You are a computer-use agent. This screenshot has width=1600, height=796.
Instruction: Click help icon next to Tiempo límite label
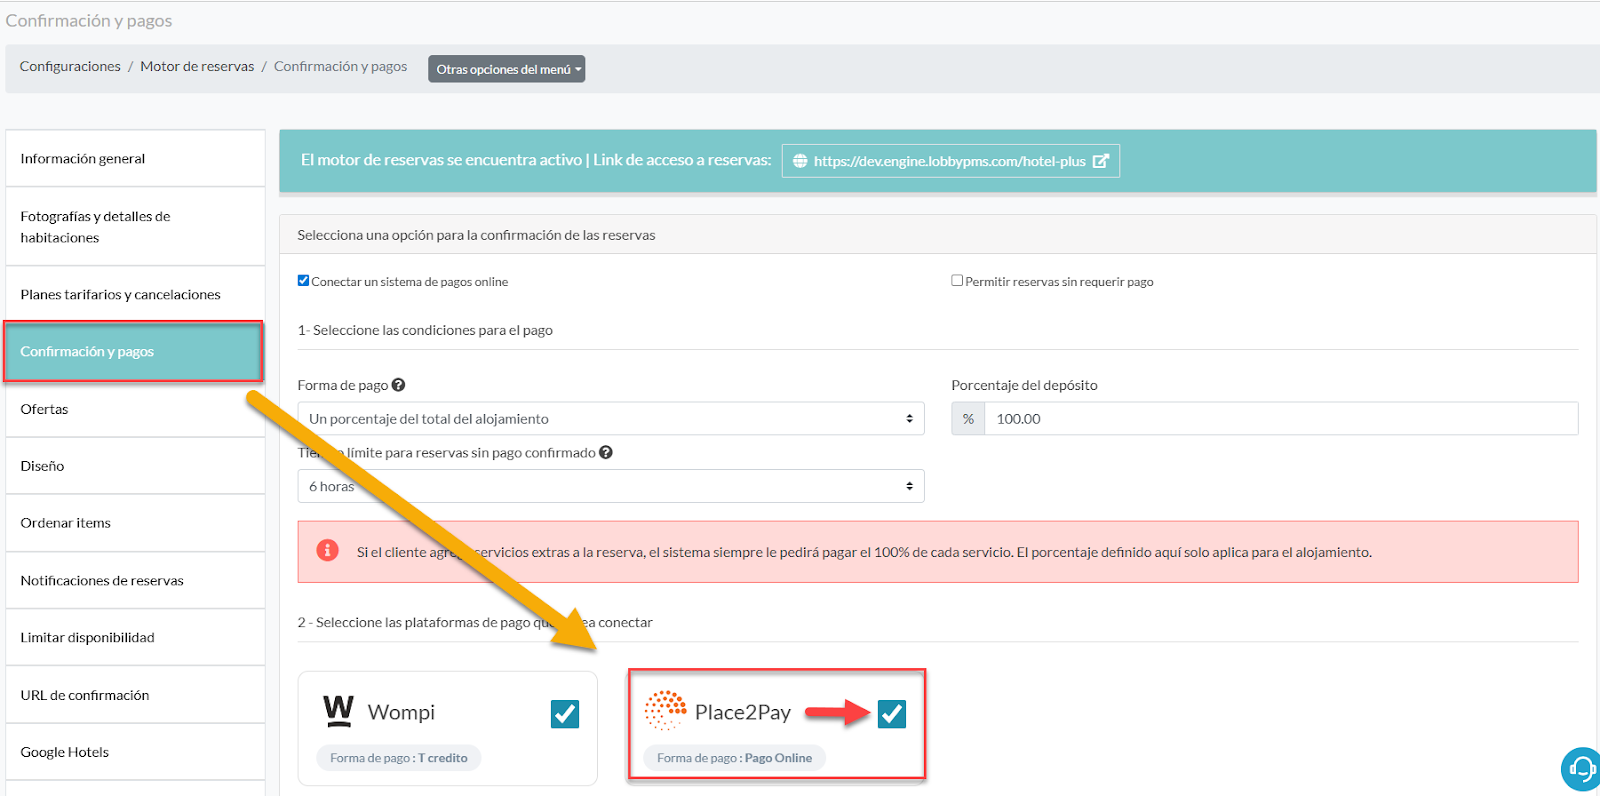[606, 453]
